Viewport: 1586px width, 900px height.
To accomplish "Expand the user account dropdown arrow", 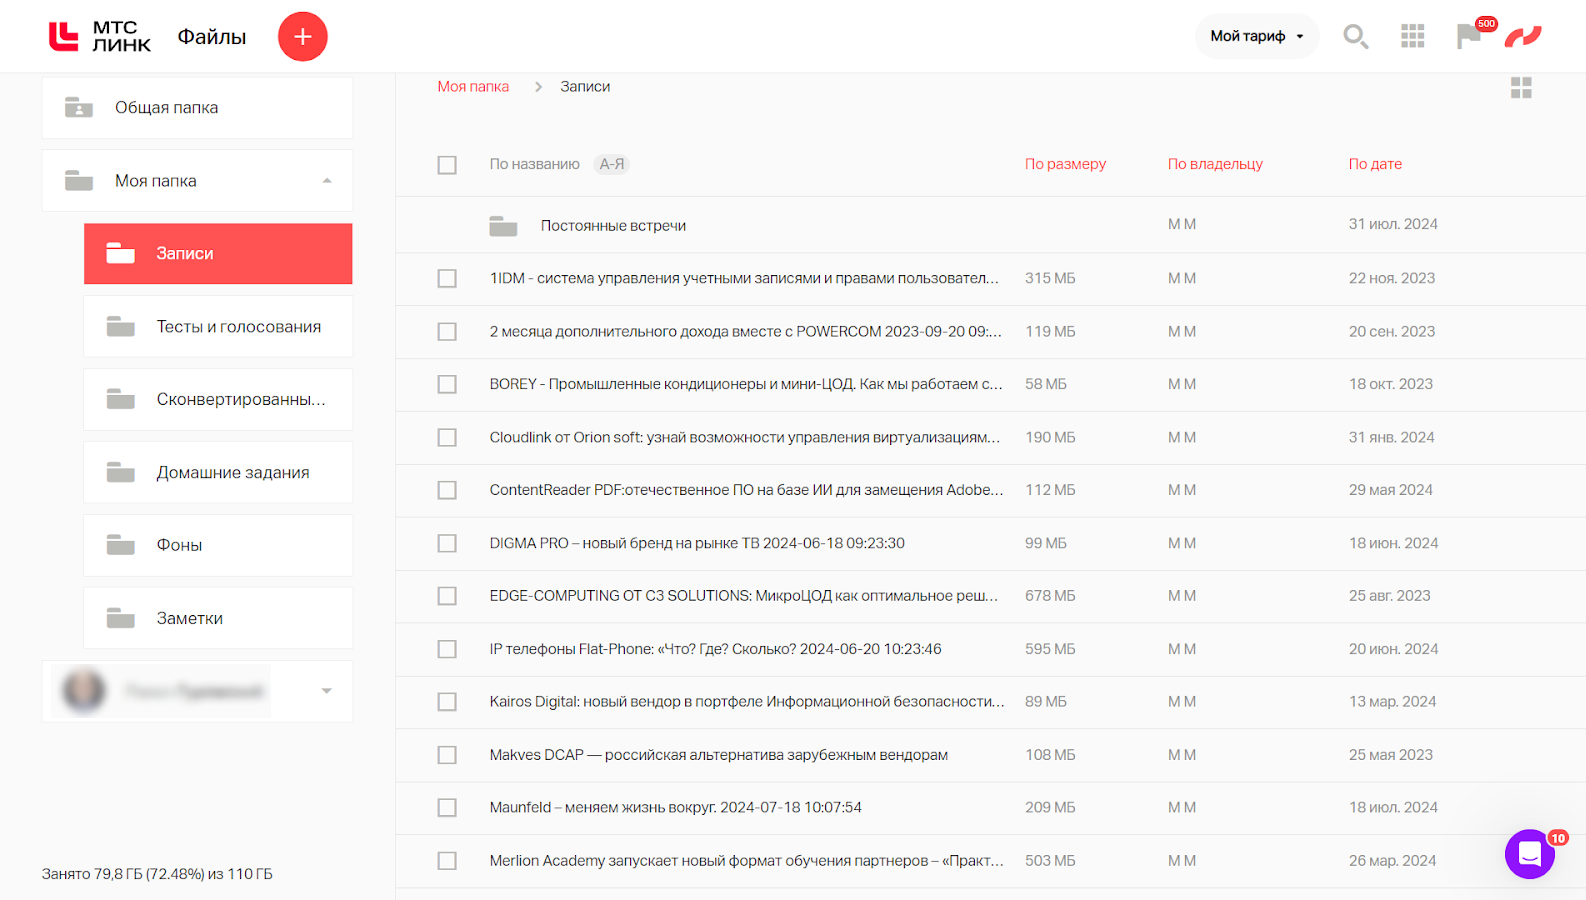I will pos(326,691).
